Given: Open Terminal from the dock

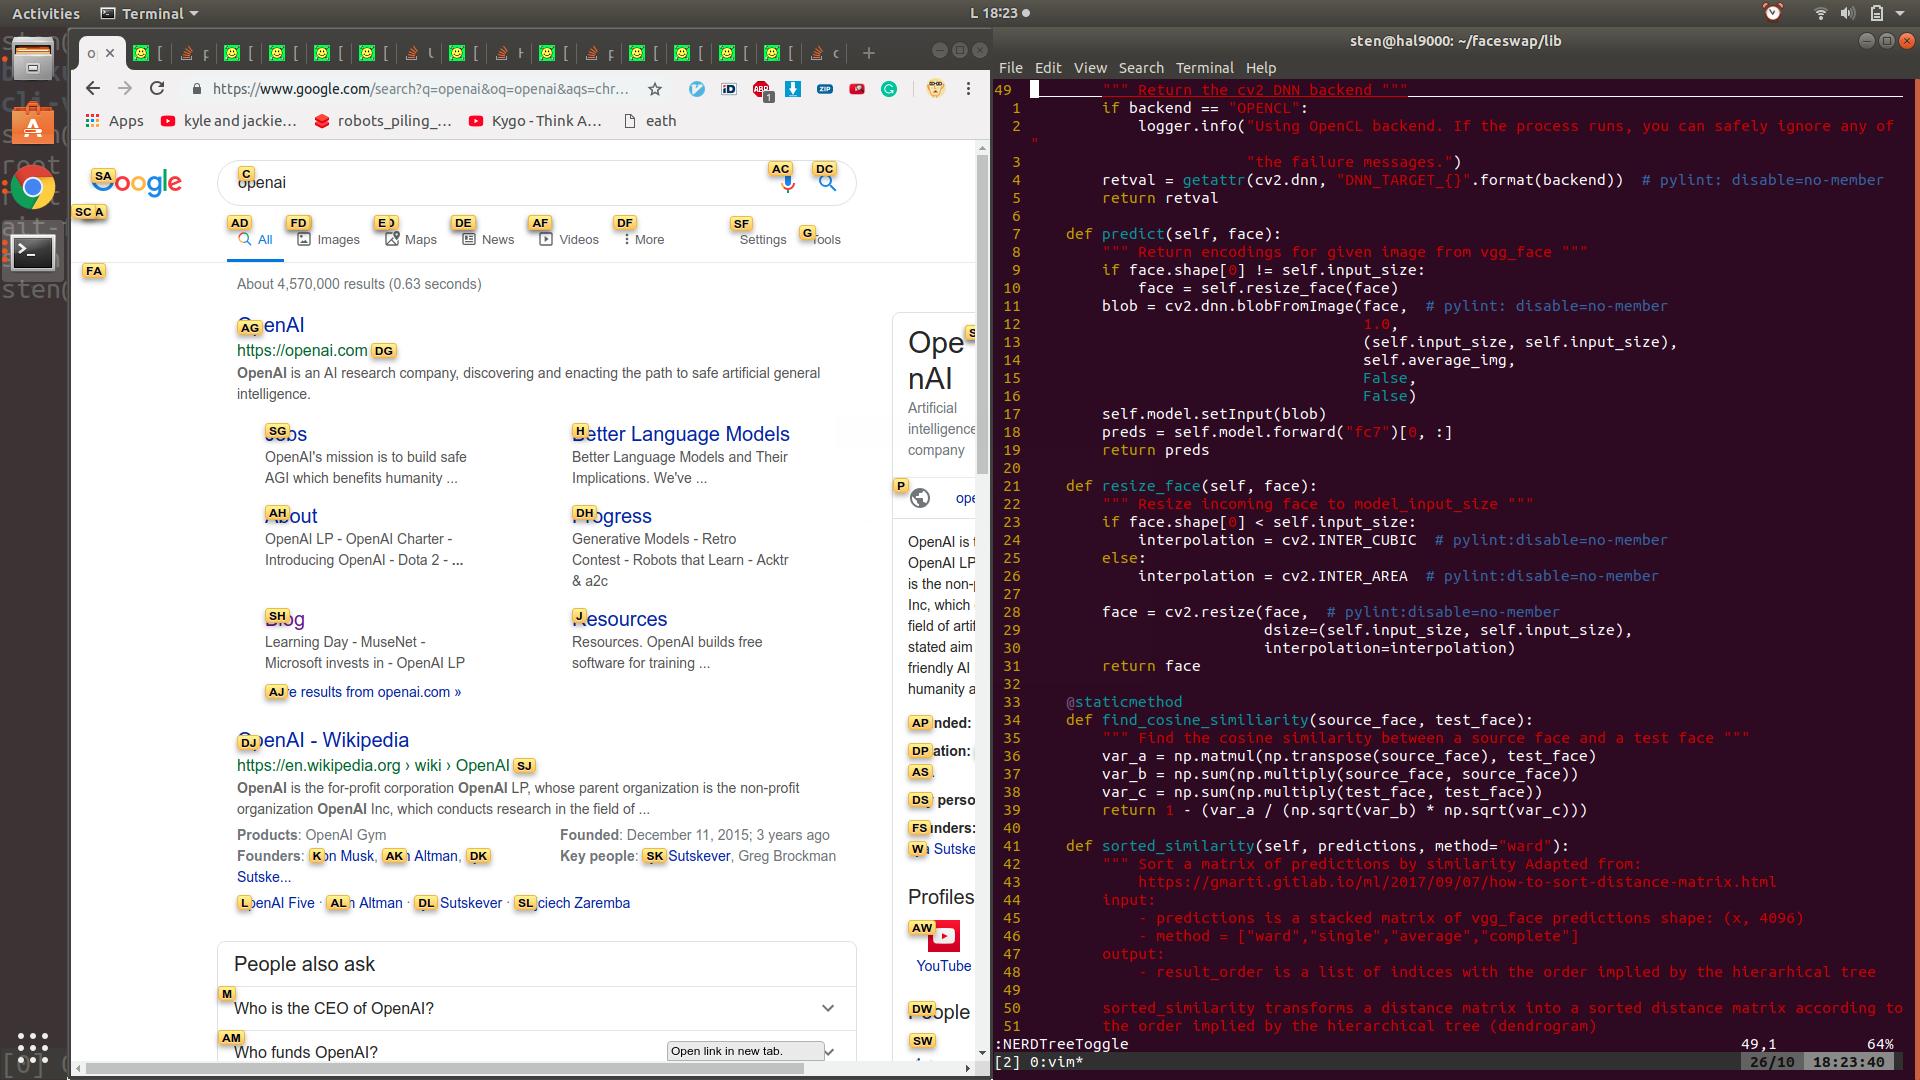Looking at the screenshot, I should (x=32, y=252).
